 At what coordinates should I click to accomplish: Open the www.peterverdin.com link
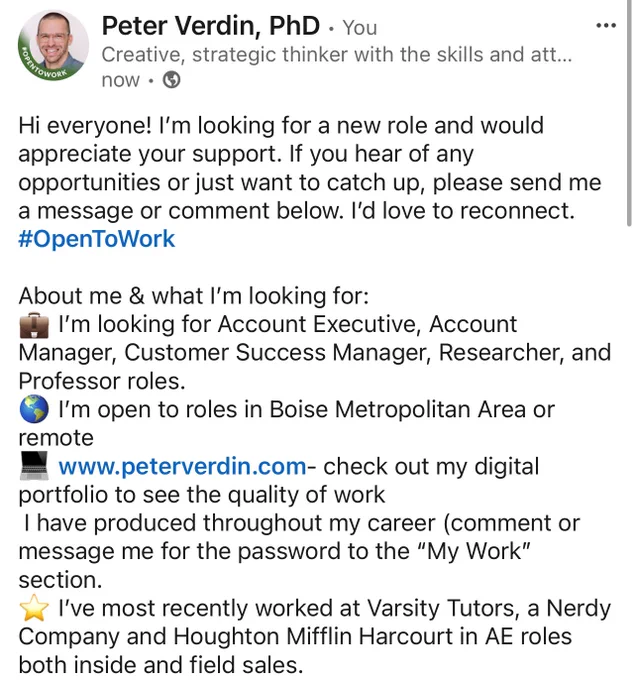point(183,467)
